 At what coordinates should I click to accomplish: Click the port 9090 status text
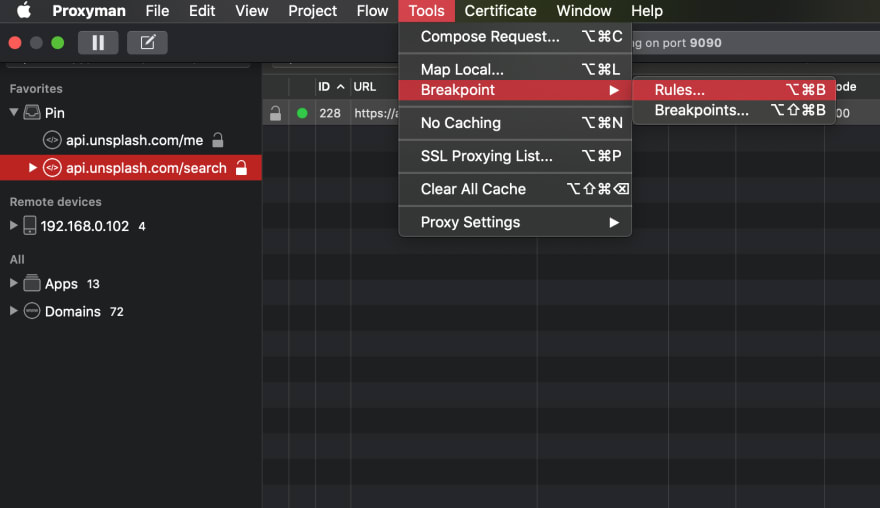(x=676, y=43)
